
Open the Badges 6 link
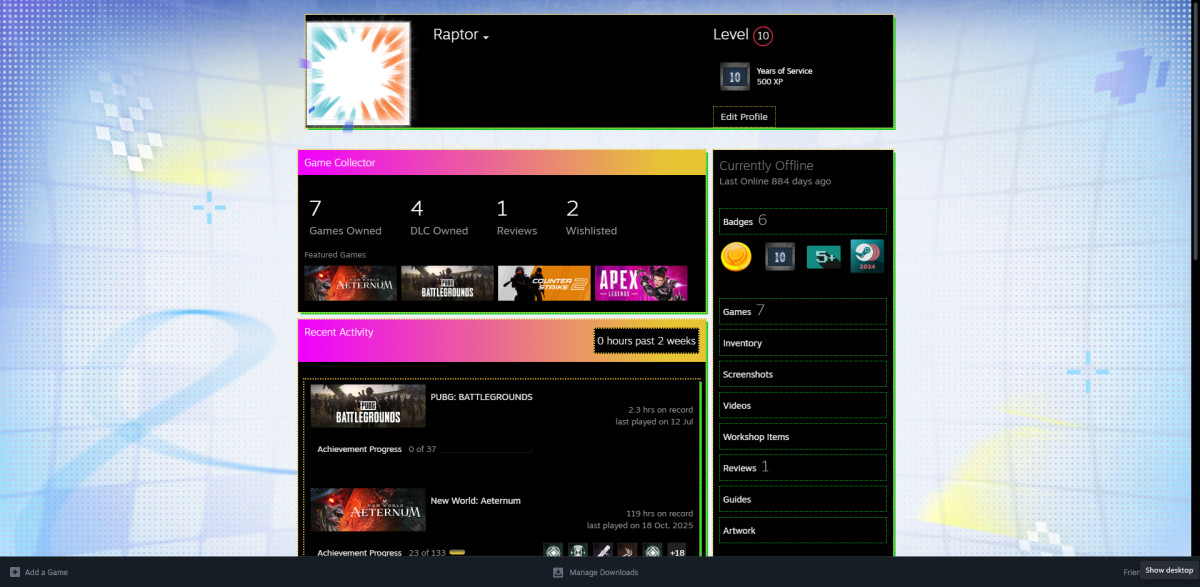pyautogui.click(x=803, y=221)
